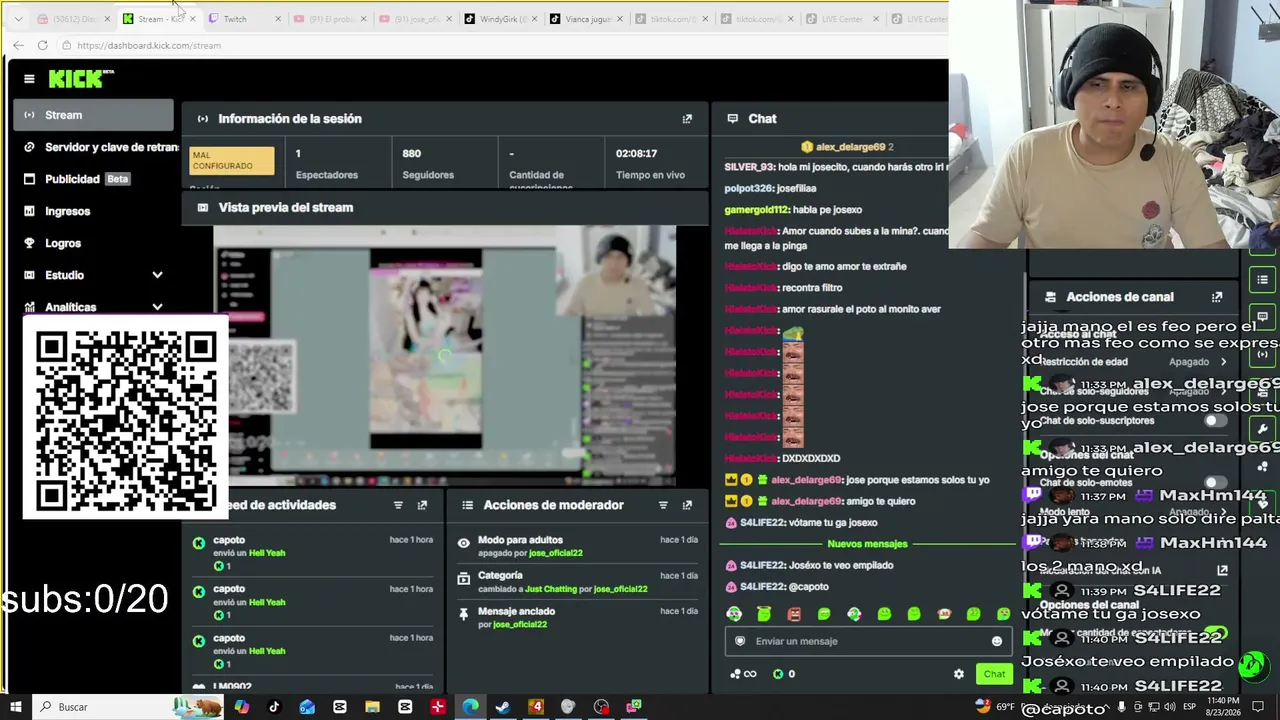Expand the Estudio sidebar section
The height and width of the screenshot is (720, 1280).
tap(157, 275)
